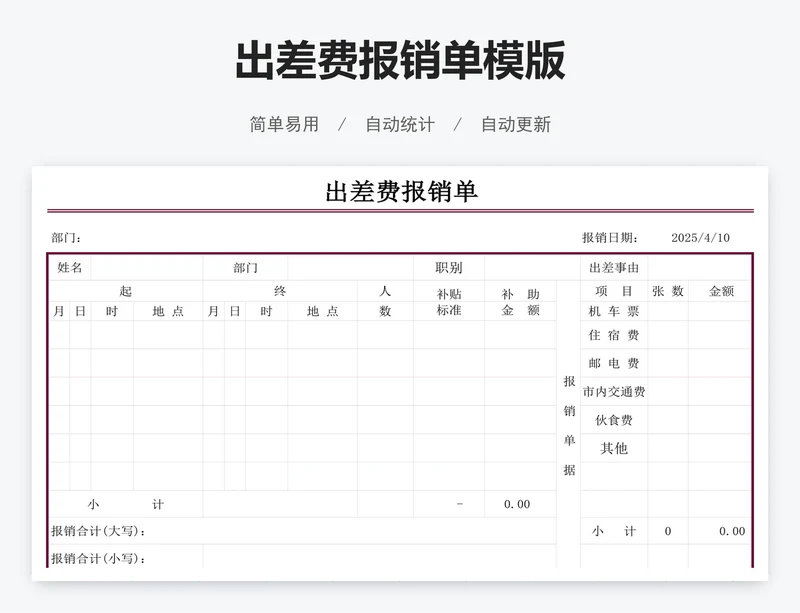Viewport: 800px width, 613px height.
Task: Select the 终 header cell
Action: click(280, 291)
